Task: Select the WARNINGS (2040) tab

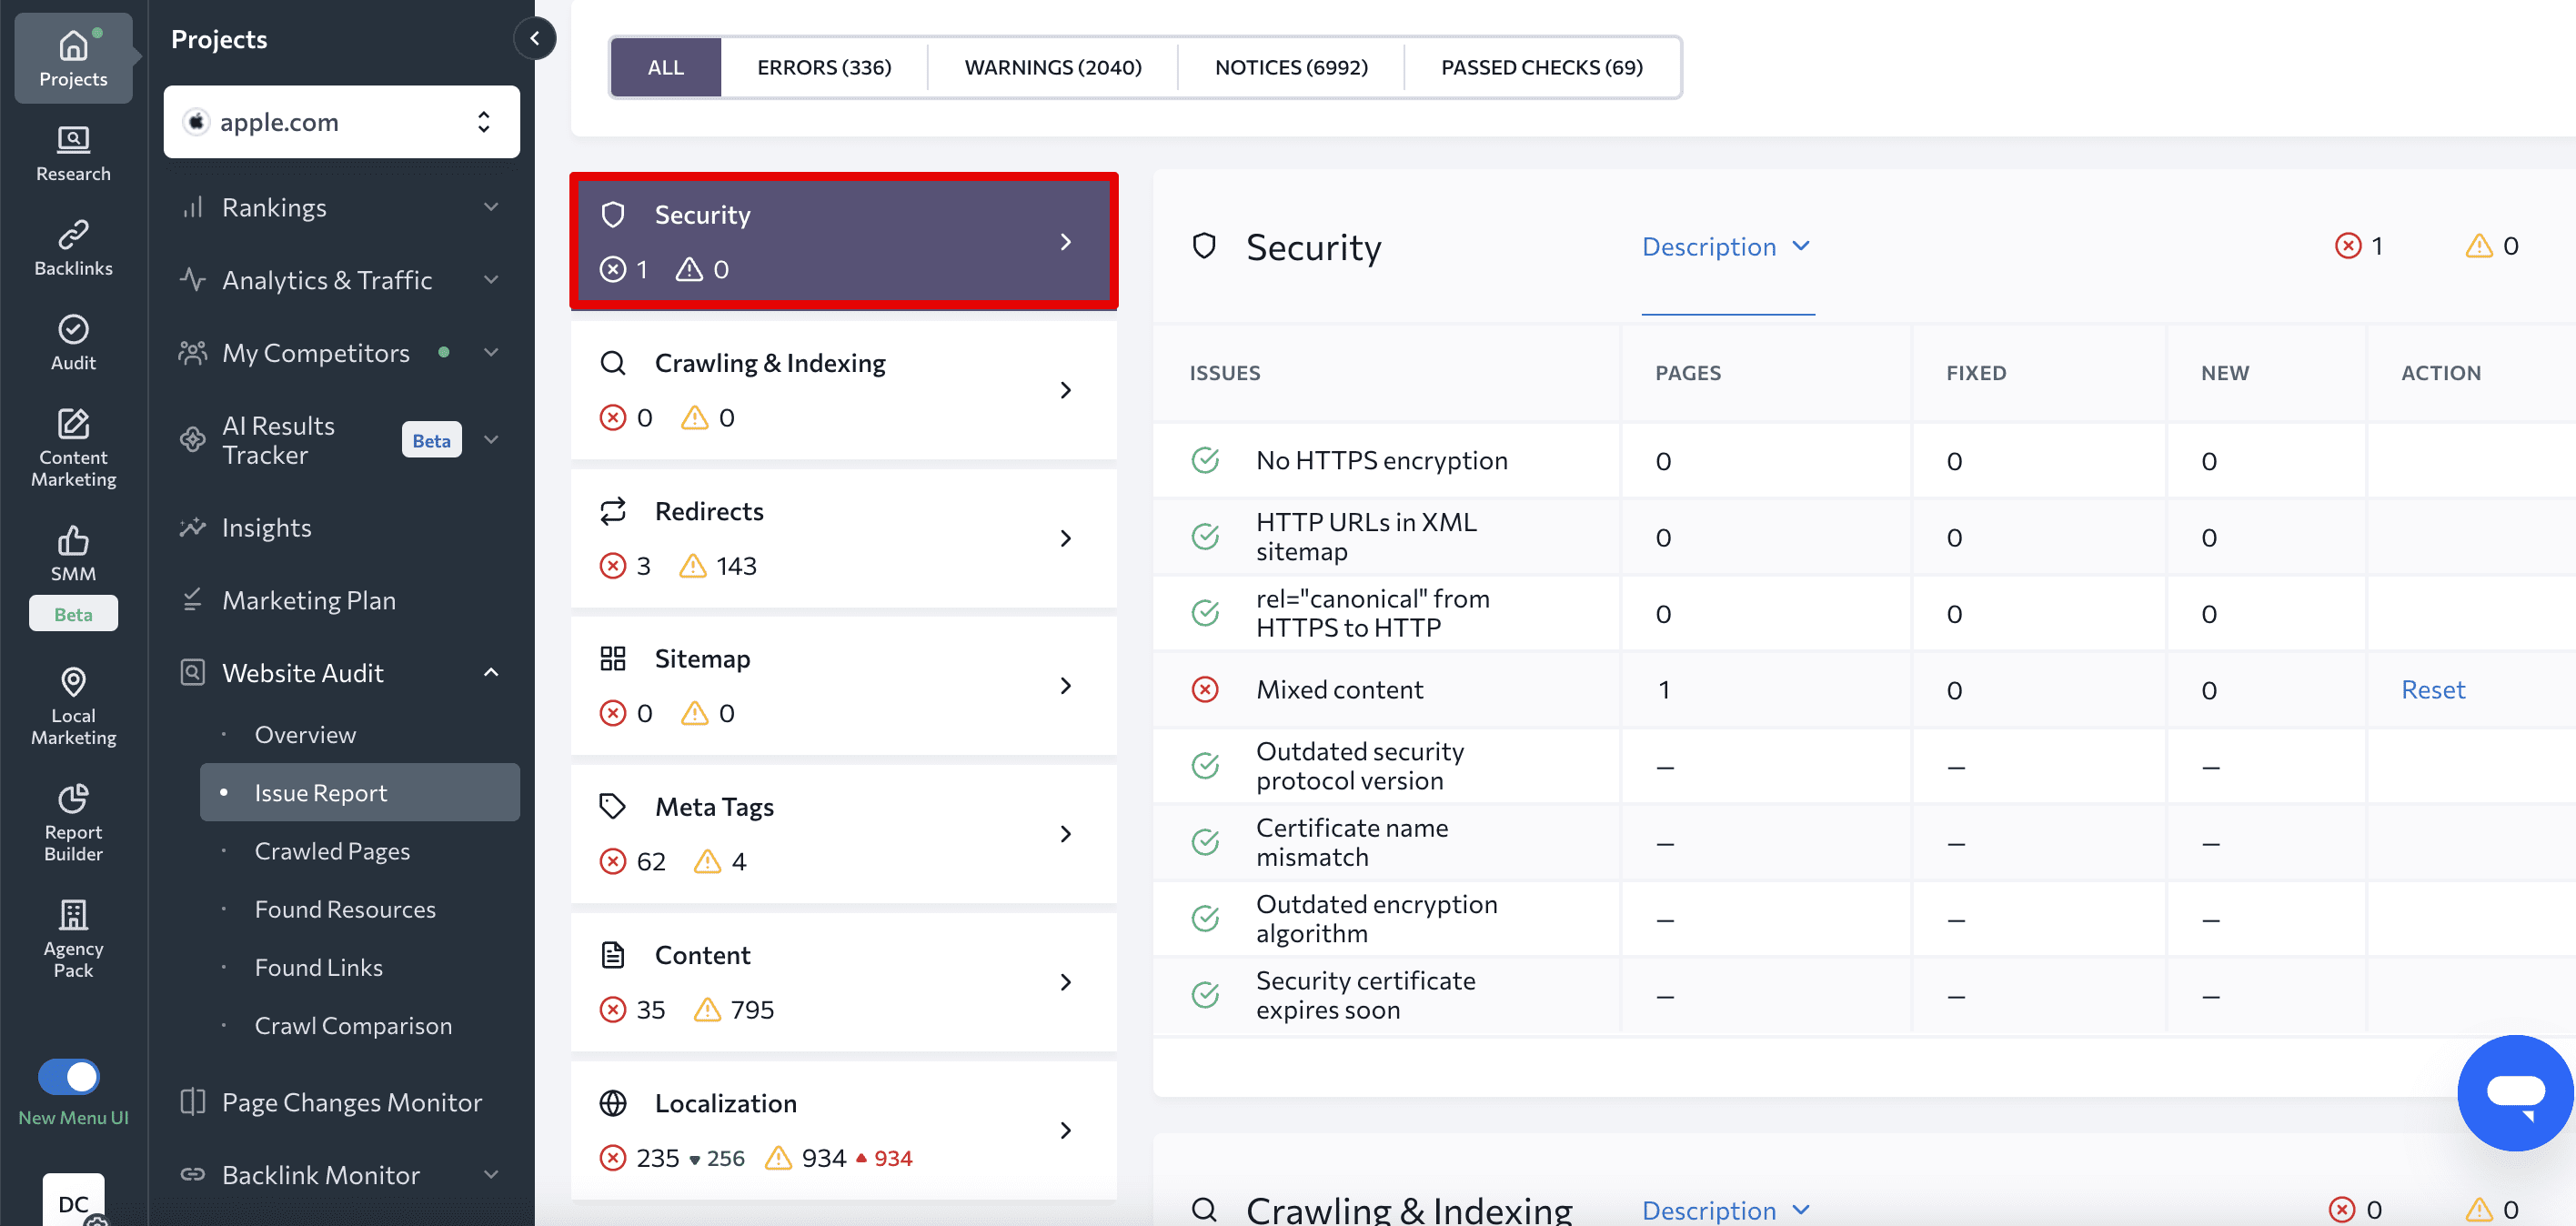Action: pos(1053,65)
